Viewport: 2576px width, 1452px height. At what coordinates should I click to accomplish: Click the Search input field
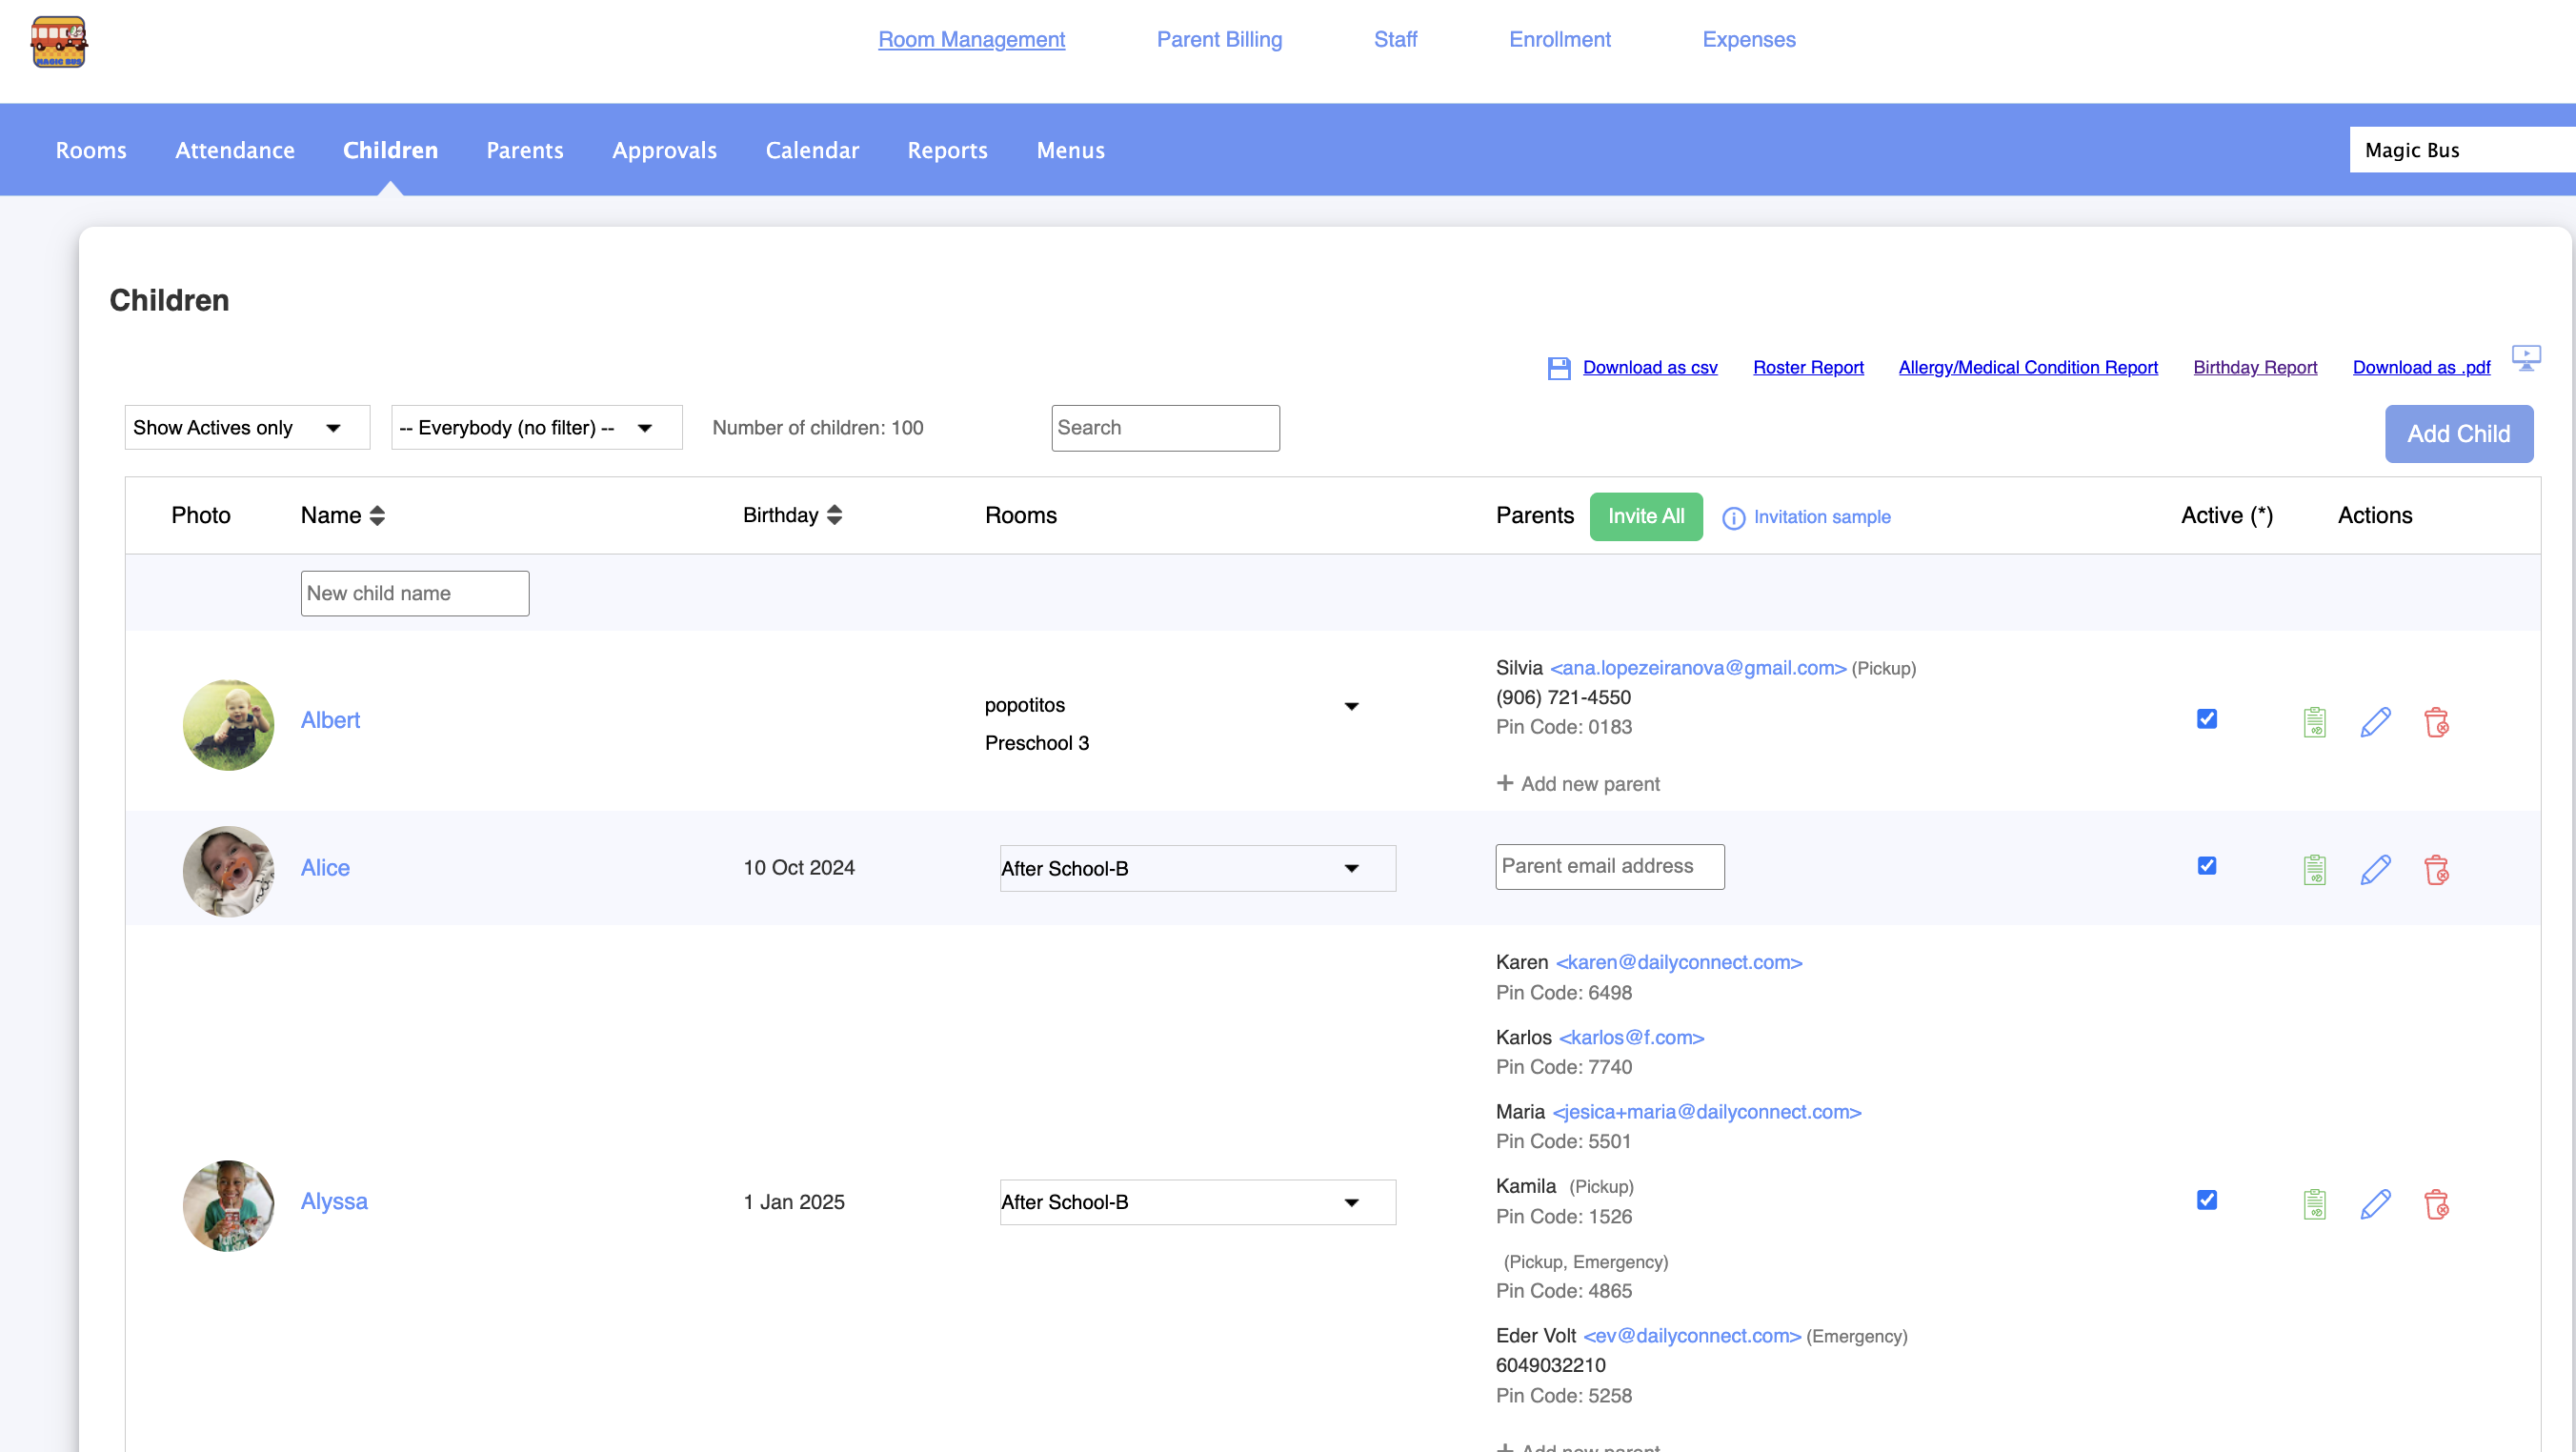1164,428
